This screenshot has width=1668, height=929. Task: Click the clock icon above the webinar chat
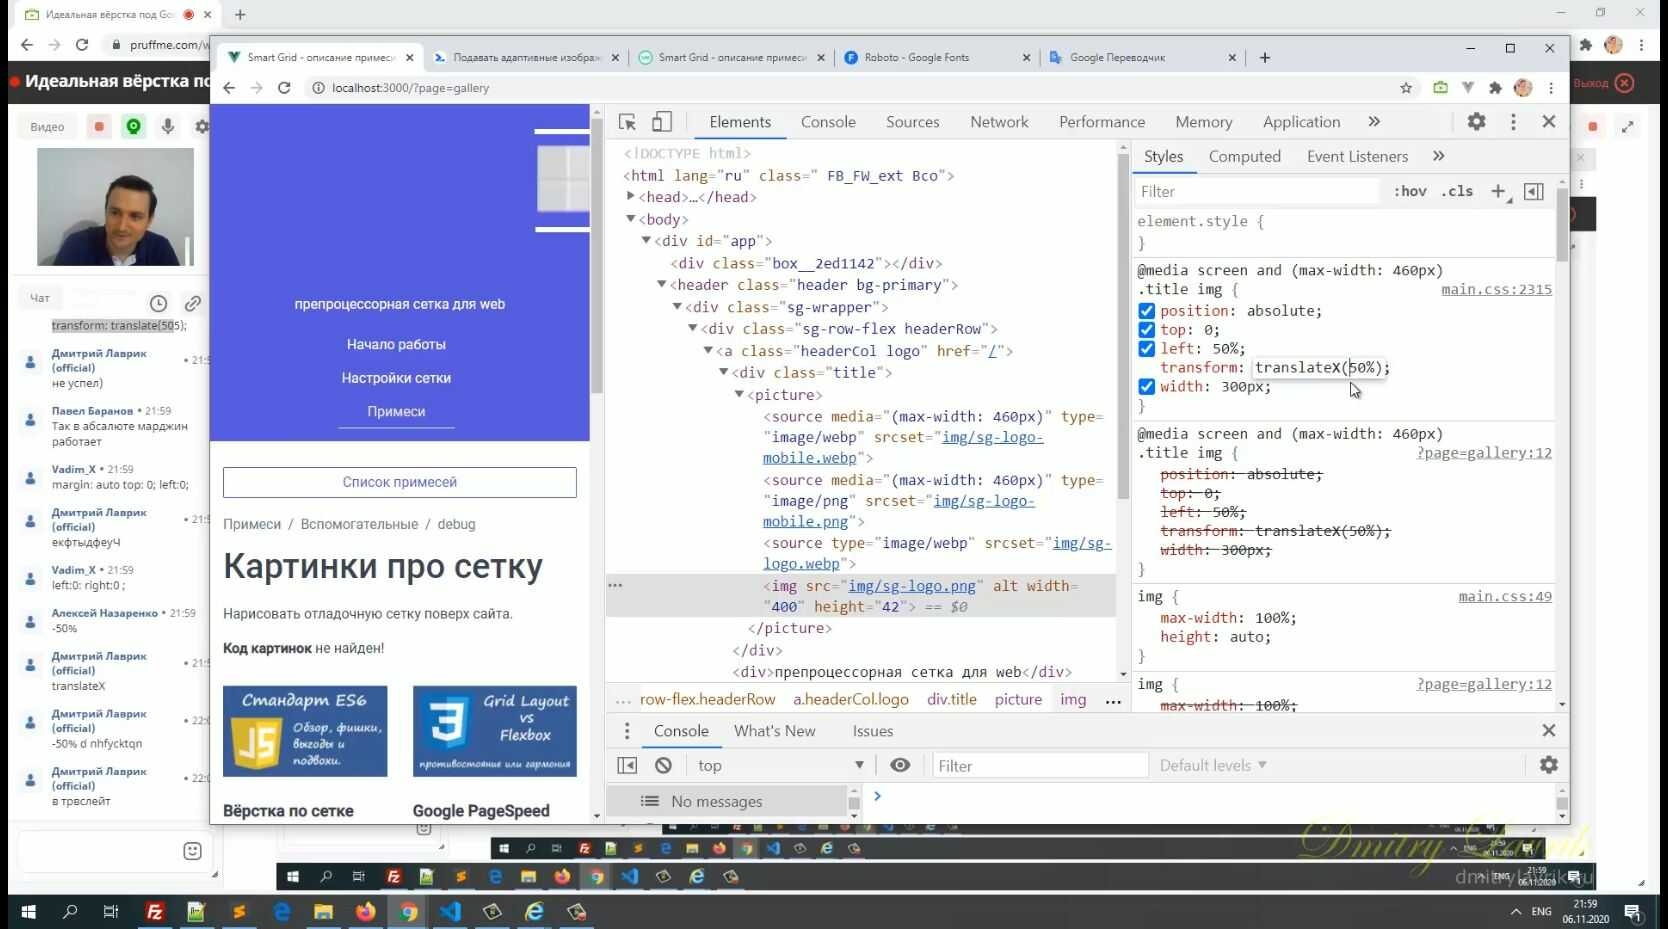click(x=158, y=303)
